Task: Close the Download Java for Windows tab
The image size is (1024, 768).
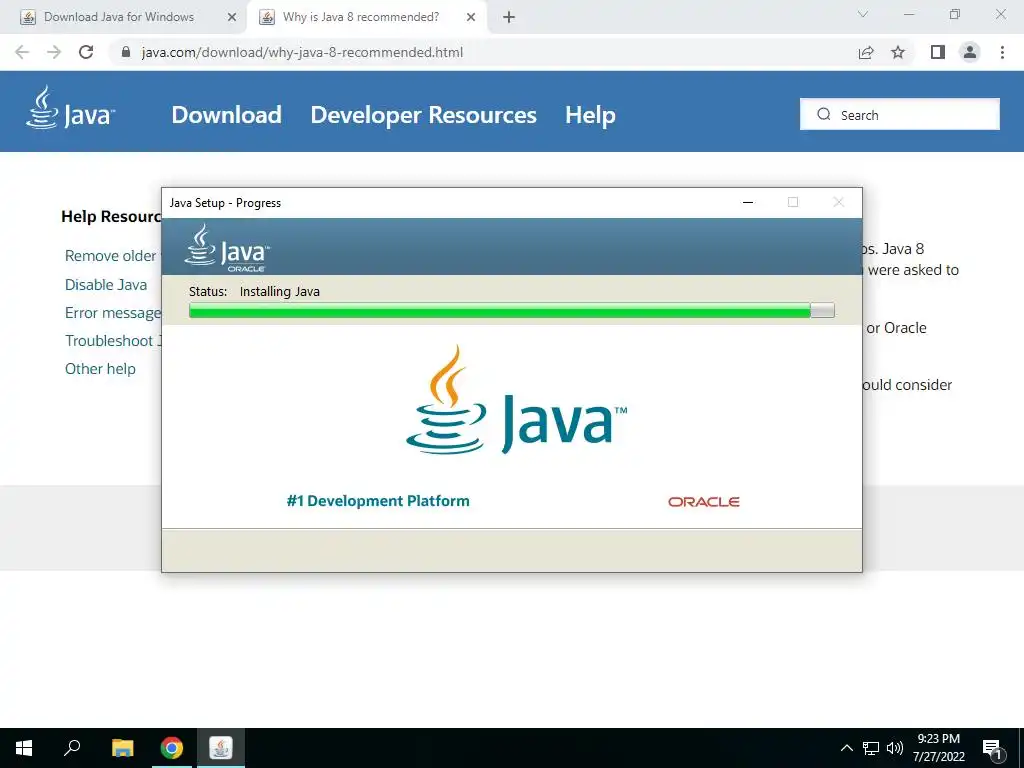Action: coord(232,18)
